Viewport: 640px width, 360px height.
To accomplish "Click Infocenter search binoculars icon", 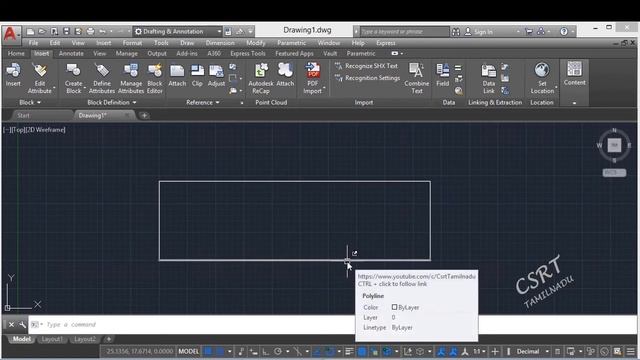I will 456,31.
